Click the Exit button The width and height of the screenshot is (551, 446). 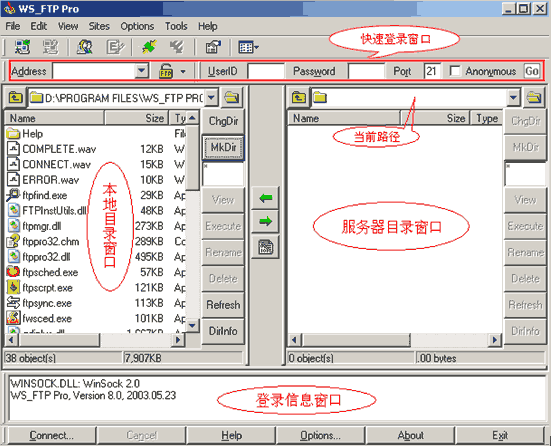pyautogui.click(x=500, y=435)
